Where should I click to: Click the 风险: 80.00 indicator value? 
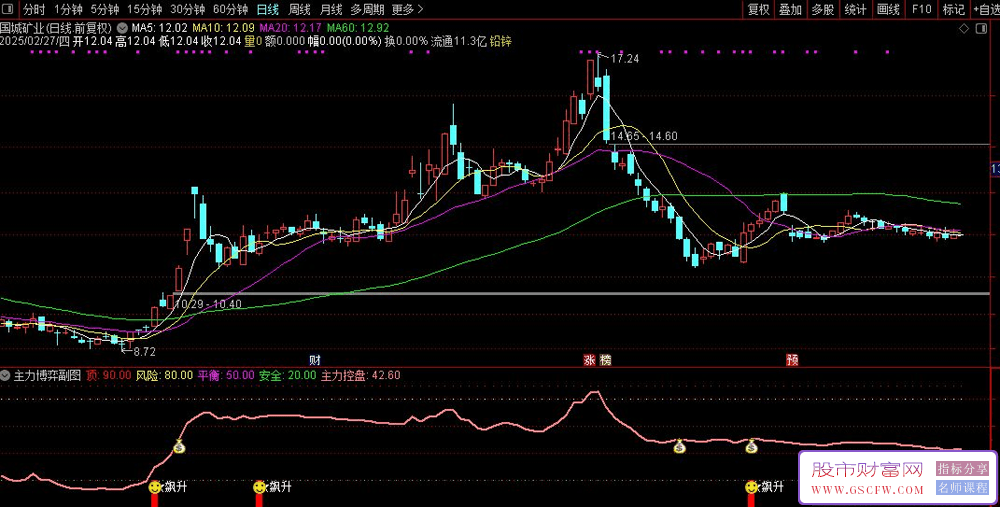[x=165, y=375]
